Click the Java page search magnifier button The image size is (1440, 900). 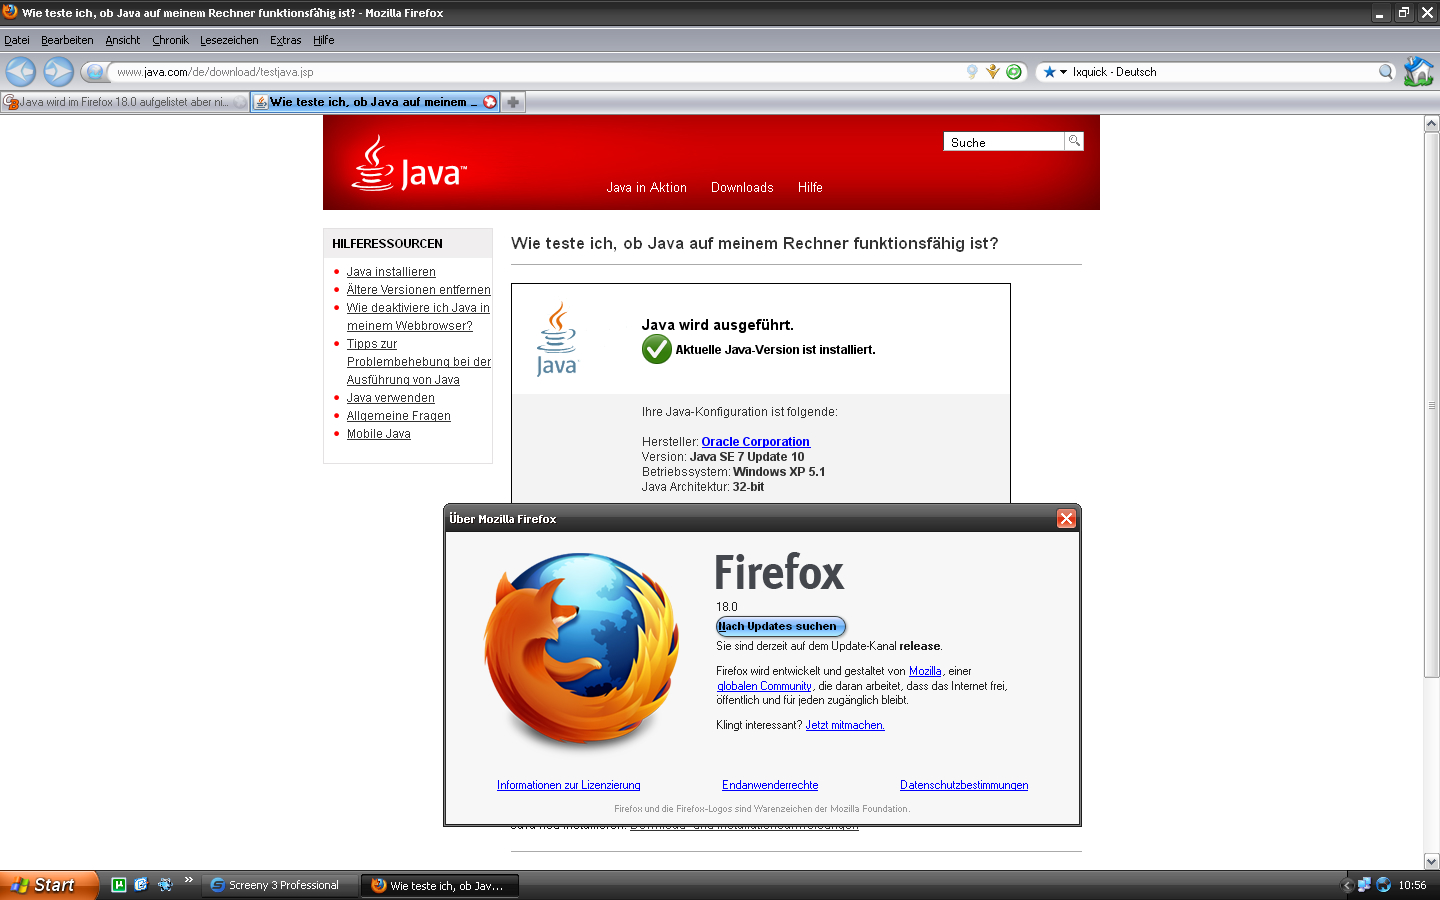pyautogui.click(x=1074, y=141)
